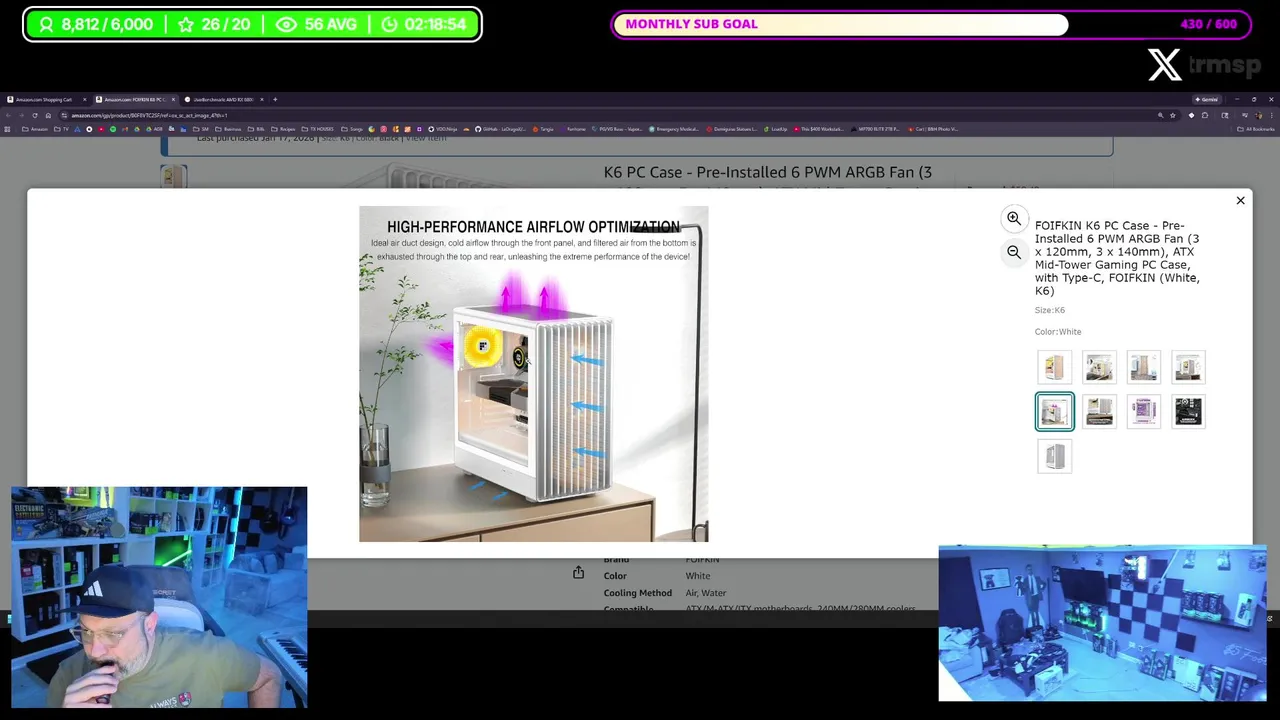Open the This $400 Workstation bookmark
The height and width of the screenshot is (720, 1280).
coord(819,129)
